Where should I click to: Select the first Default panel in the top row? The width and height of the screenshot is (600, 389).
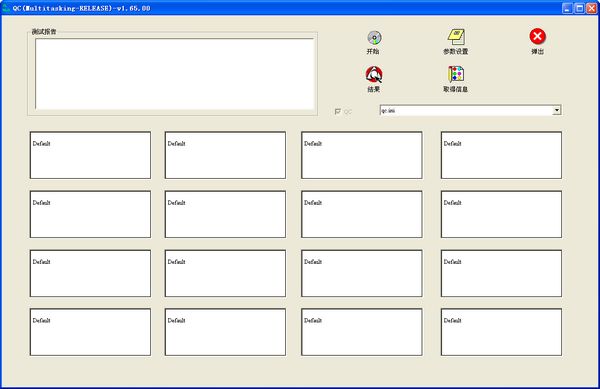pos(90,155)
